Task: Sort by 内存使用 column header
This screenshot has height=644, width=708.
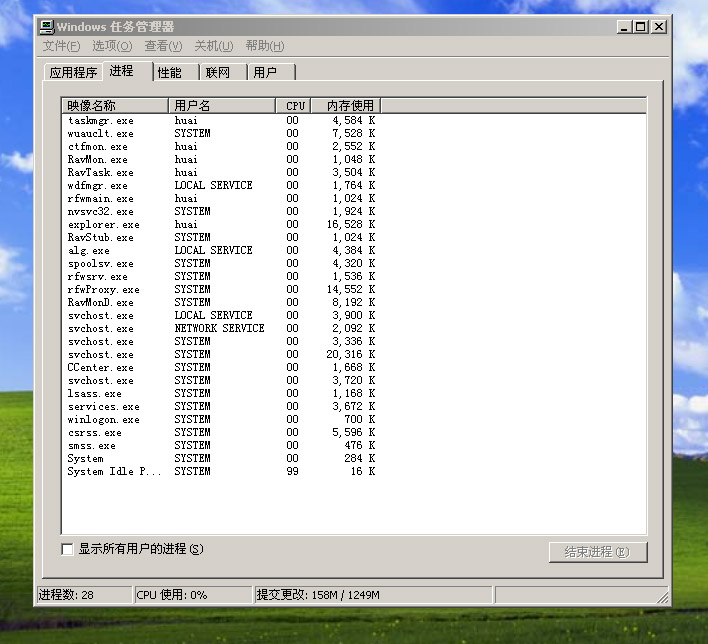Action: coord(346,106)
